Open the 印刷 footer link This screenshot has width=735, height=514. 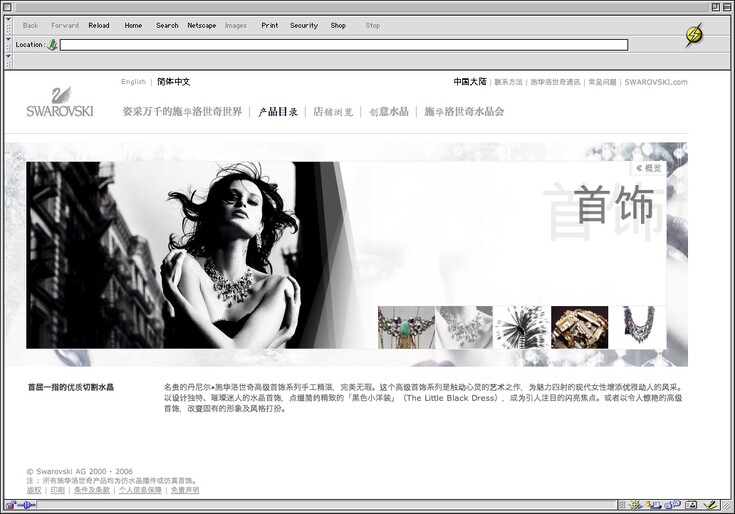58,490
